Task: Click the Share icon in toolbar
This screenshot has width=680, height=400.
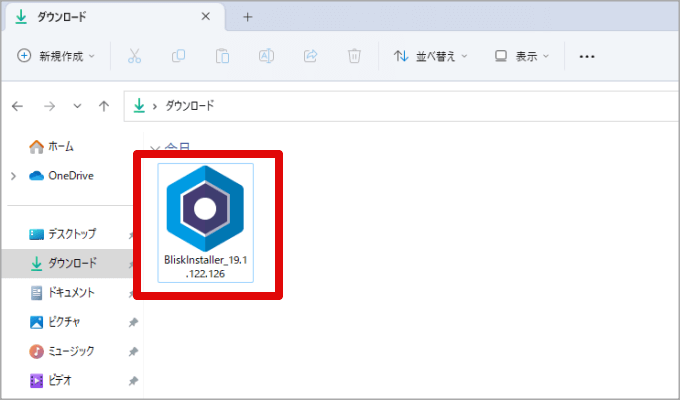Action: [x=310, y=56]
